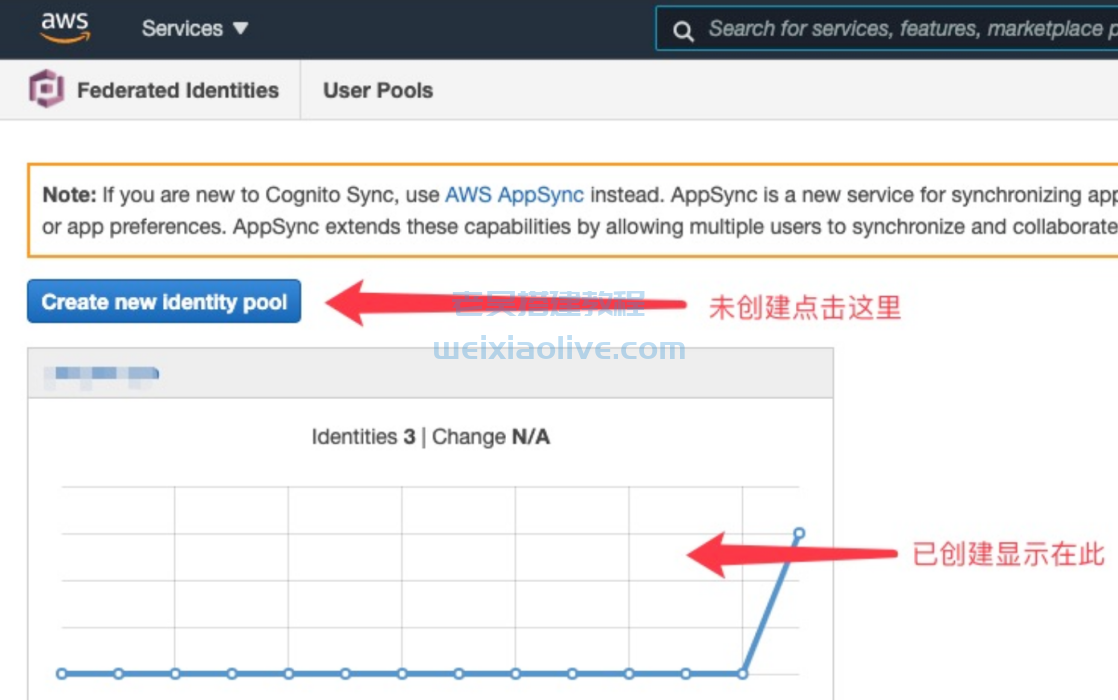The image size is (1118, 700).
Task: Click the Identities 3 count label
Action: [x=363, y=437]
